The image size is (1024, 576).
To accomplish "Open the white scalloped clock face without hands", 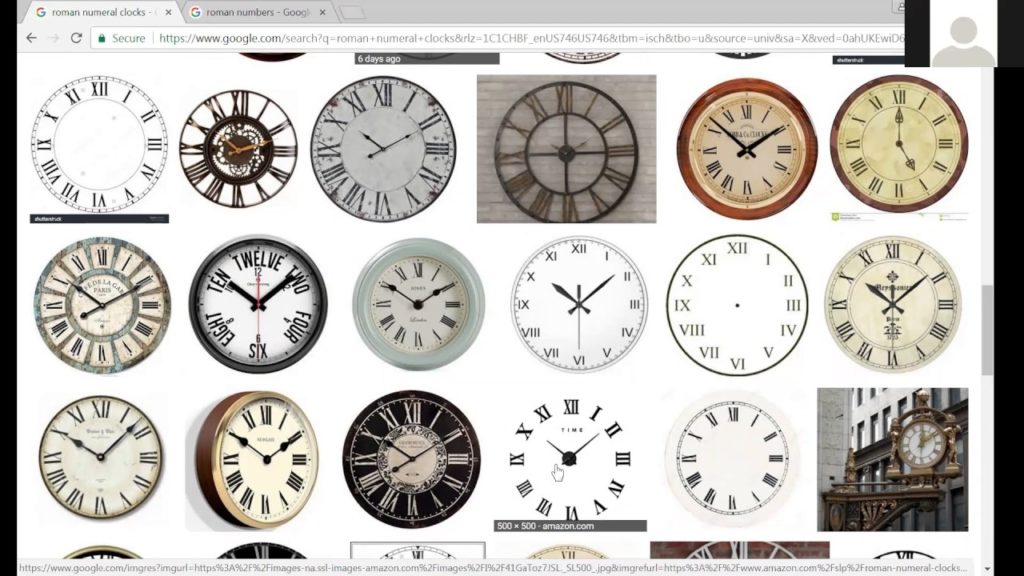I will [732, 458].
